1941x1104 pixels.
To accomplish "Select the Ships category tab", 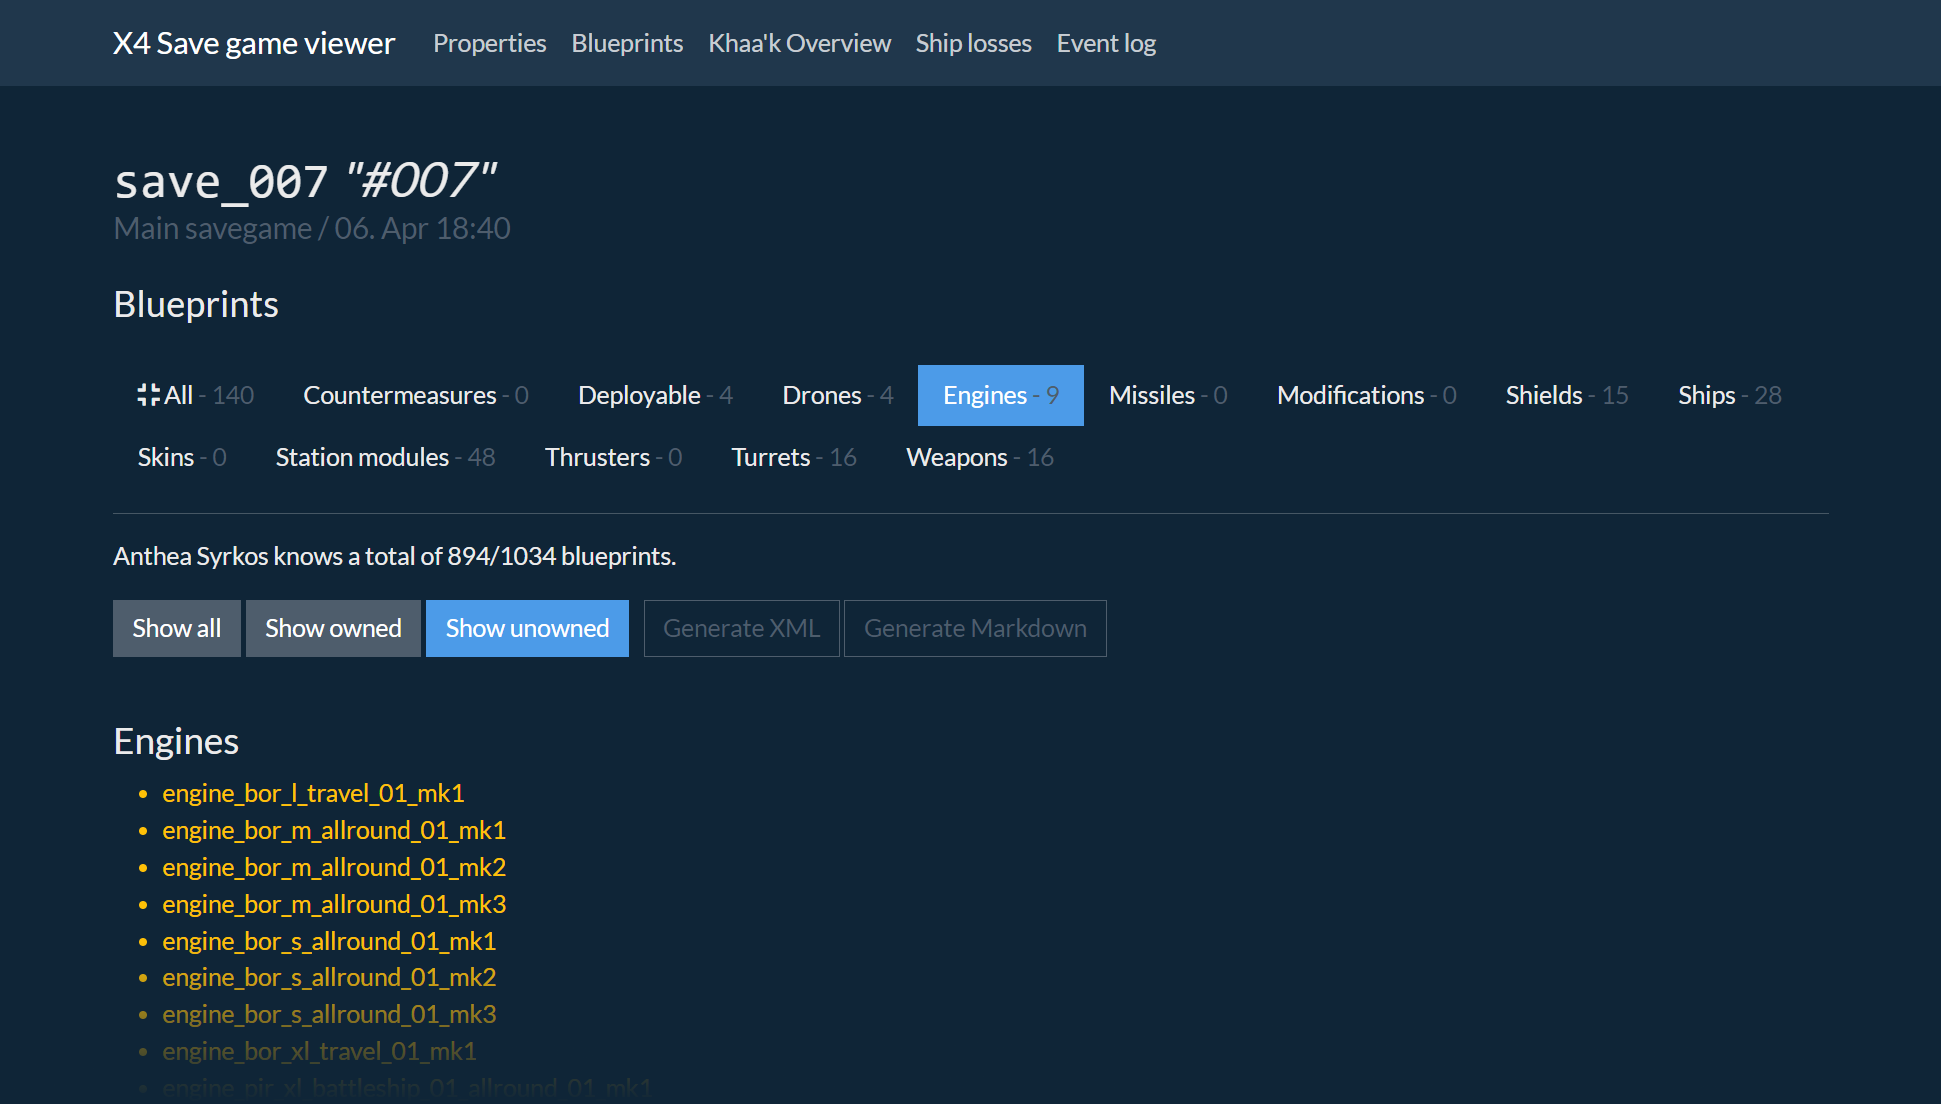I will point(1729,395).
